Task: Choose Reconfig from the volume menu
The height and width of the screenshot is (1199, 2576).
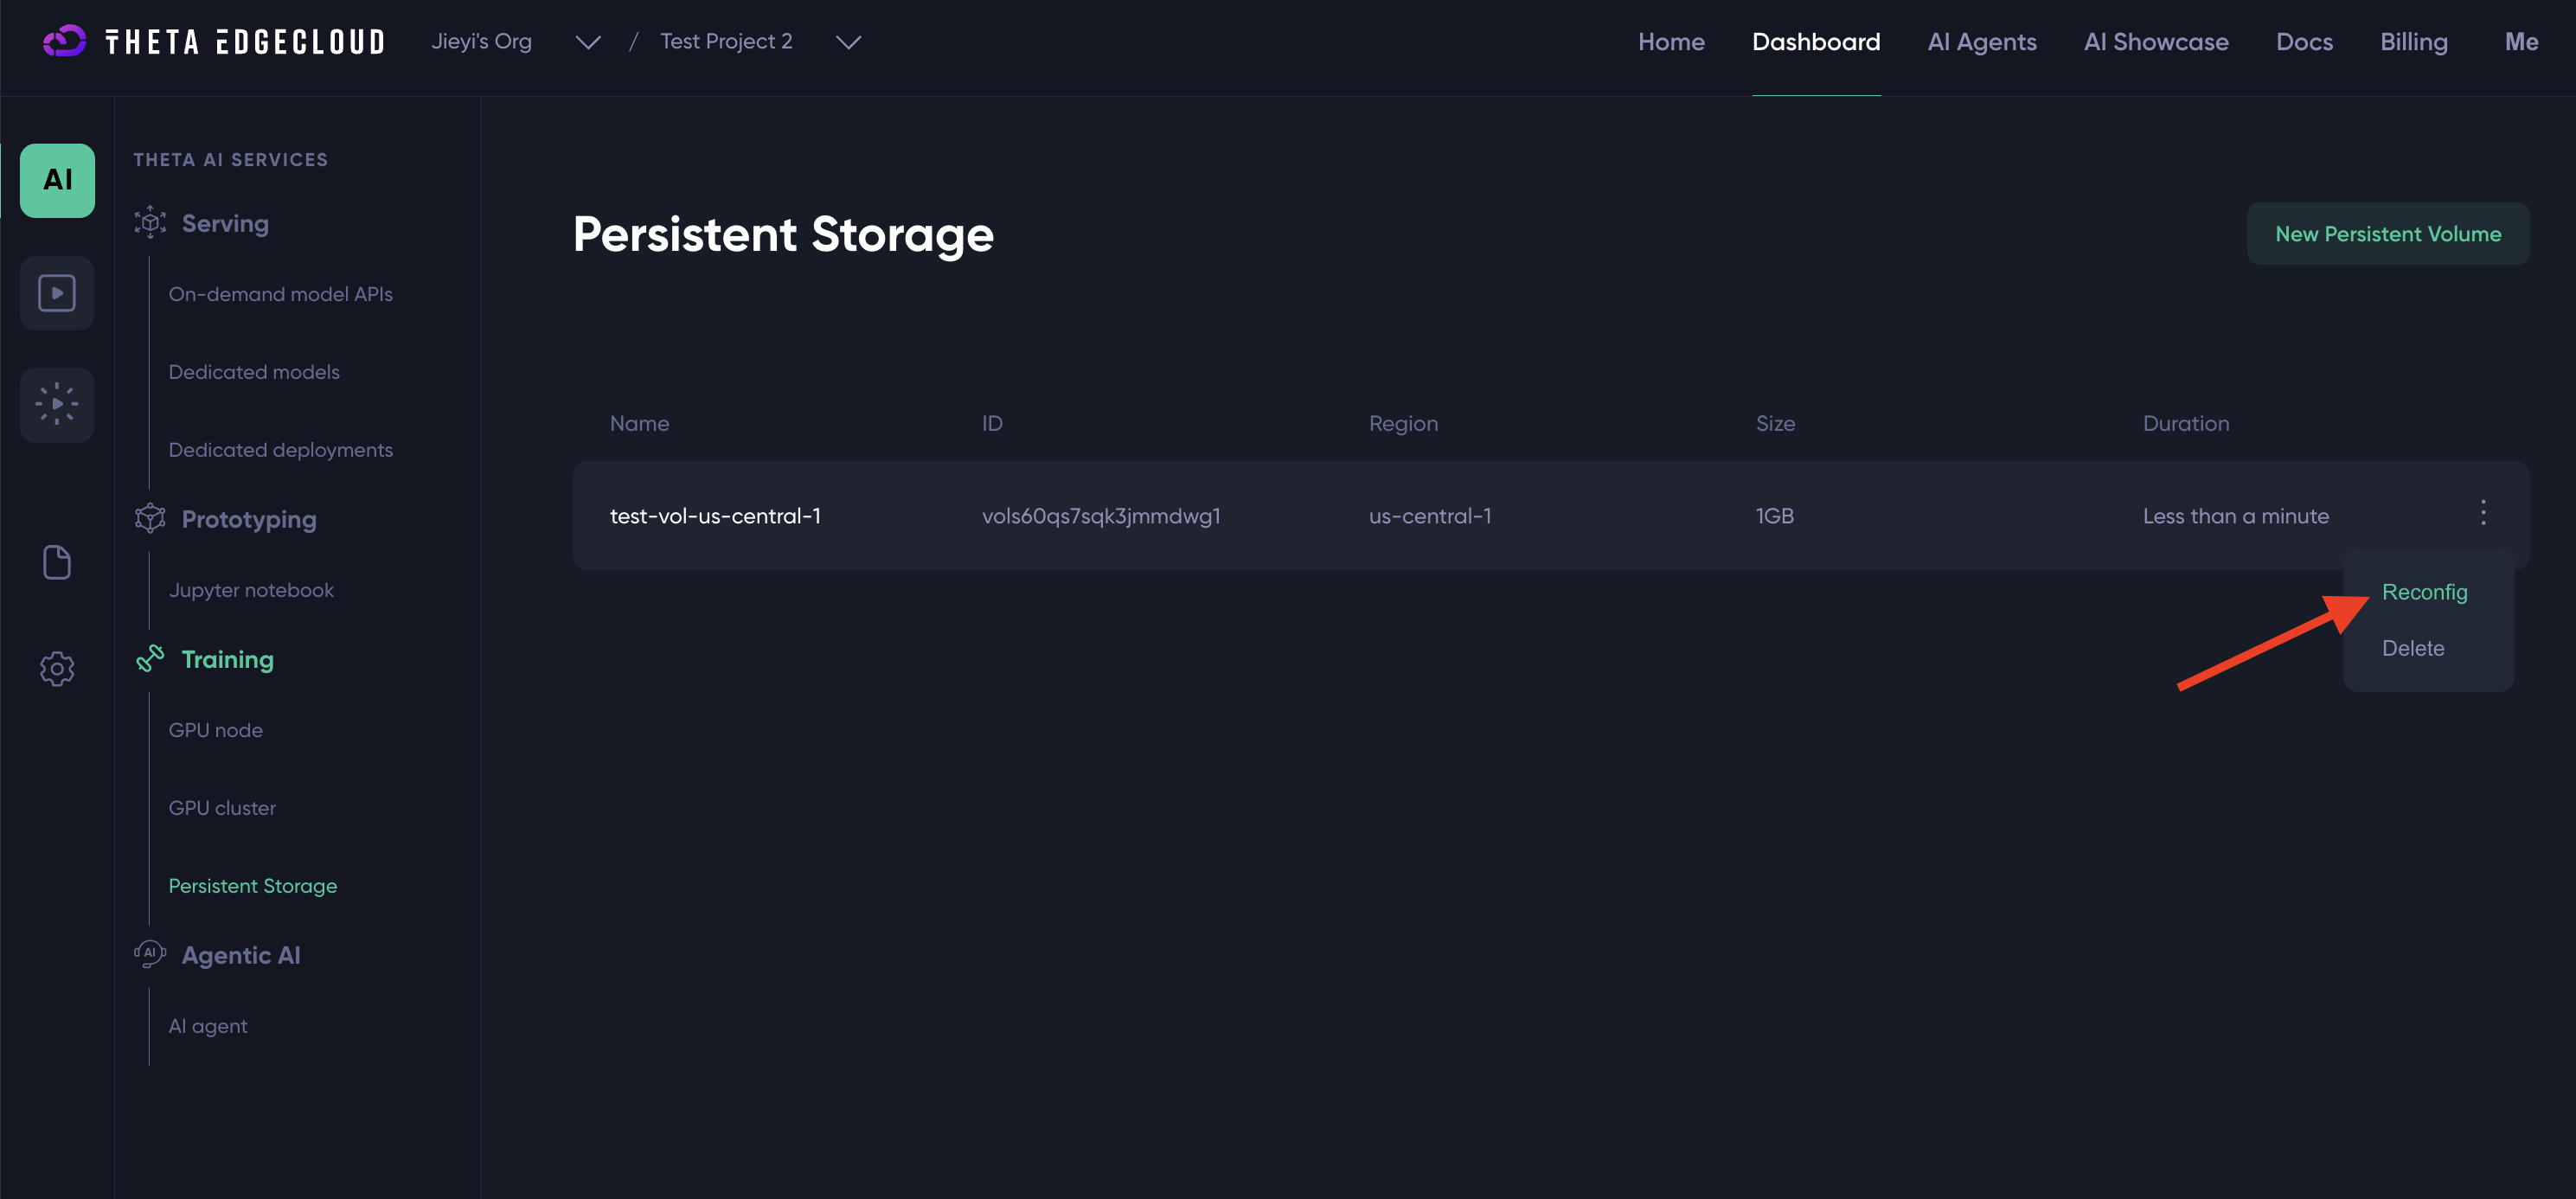Action: pyautogui.click(x=2424, y=592)
